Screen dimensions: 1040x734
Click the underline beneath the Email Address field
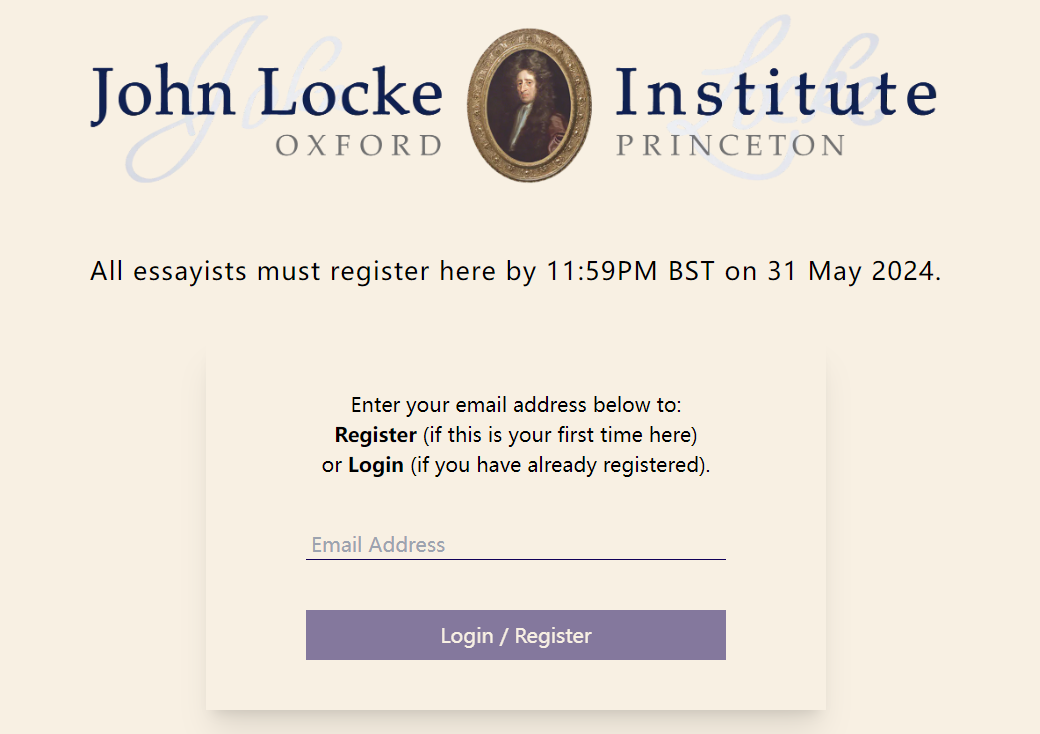515,559
